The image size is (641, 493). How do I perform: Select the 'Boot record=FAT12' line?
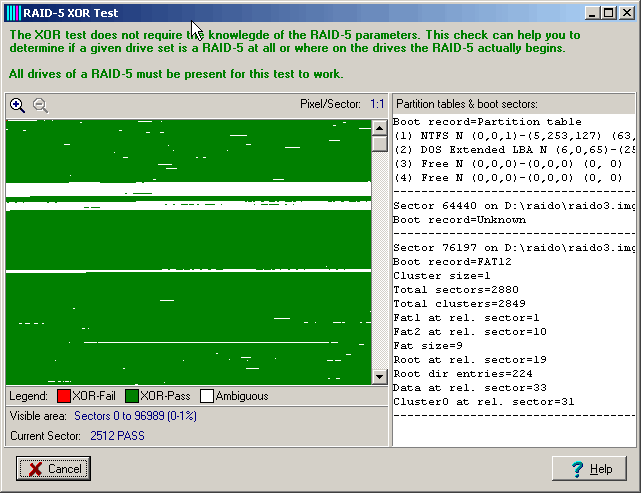coord(452,261)
